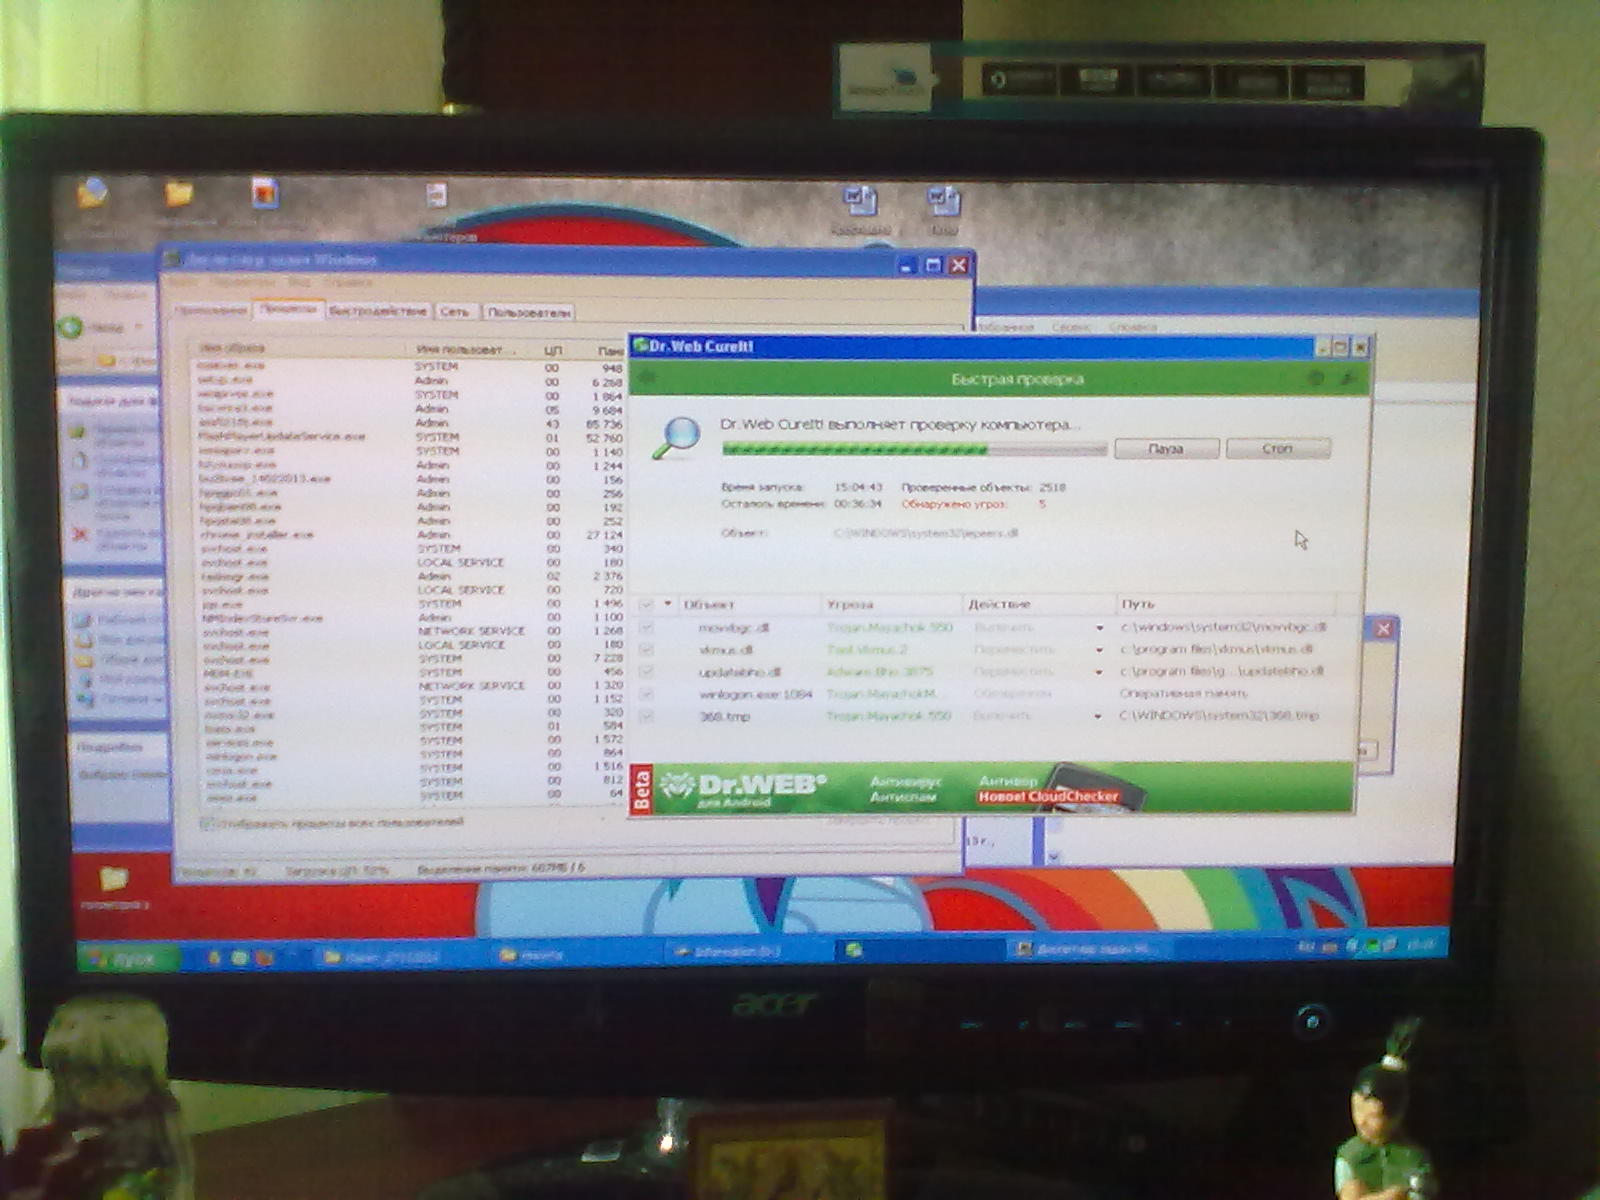Stop the scan with the Стоп button

pyautogui.click(x=1277, y=448)
